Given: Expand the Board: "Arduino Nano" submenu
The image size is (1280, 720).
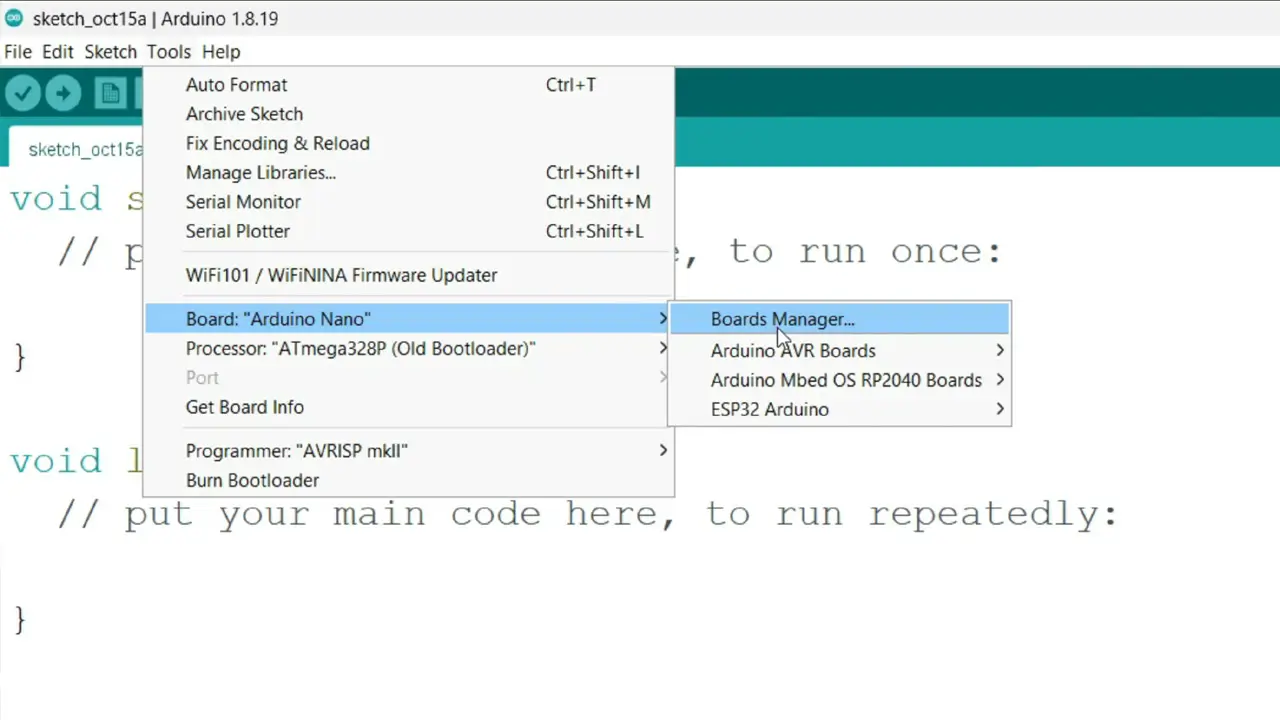Looking at the screenshot, I should pos(408,319).
